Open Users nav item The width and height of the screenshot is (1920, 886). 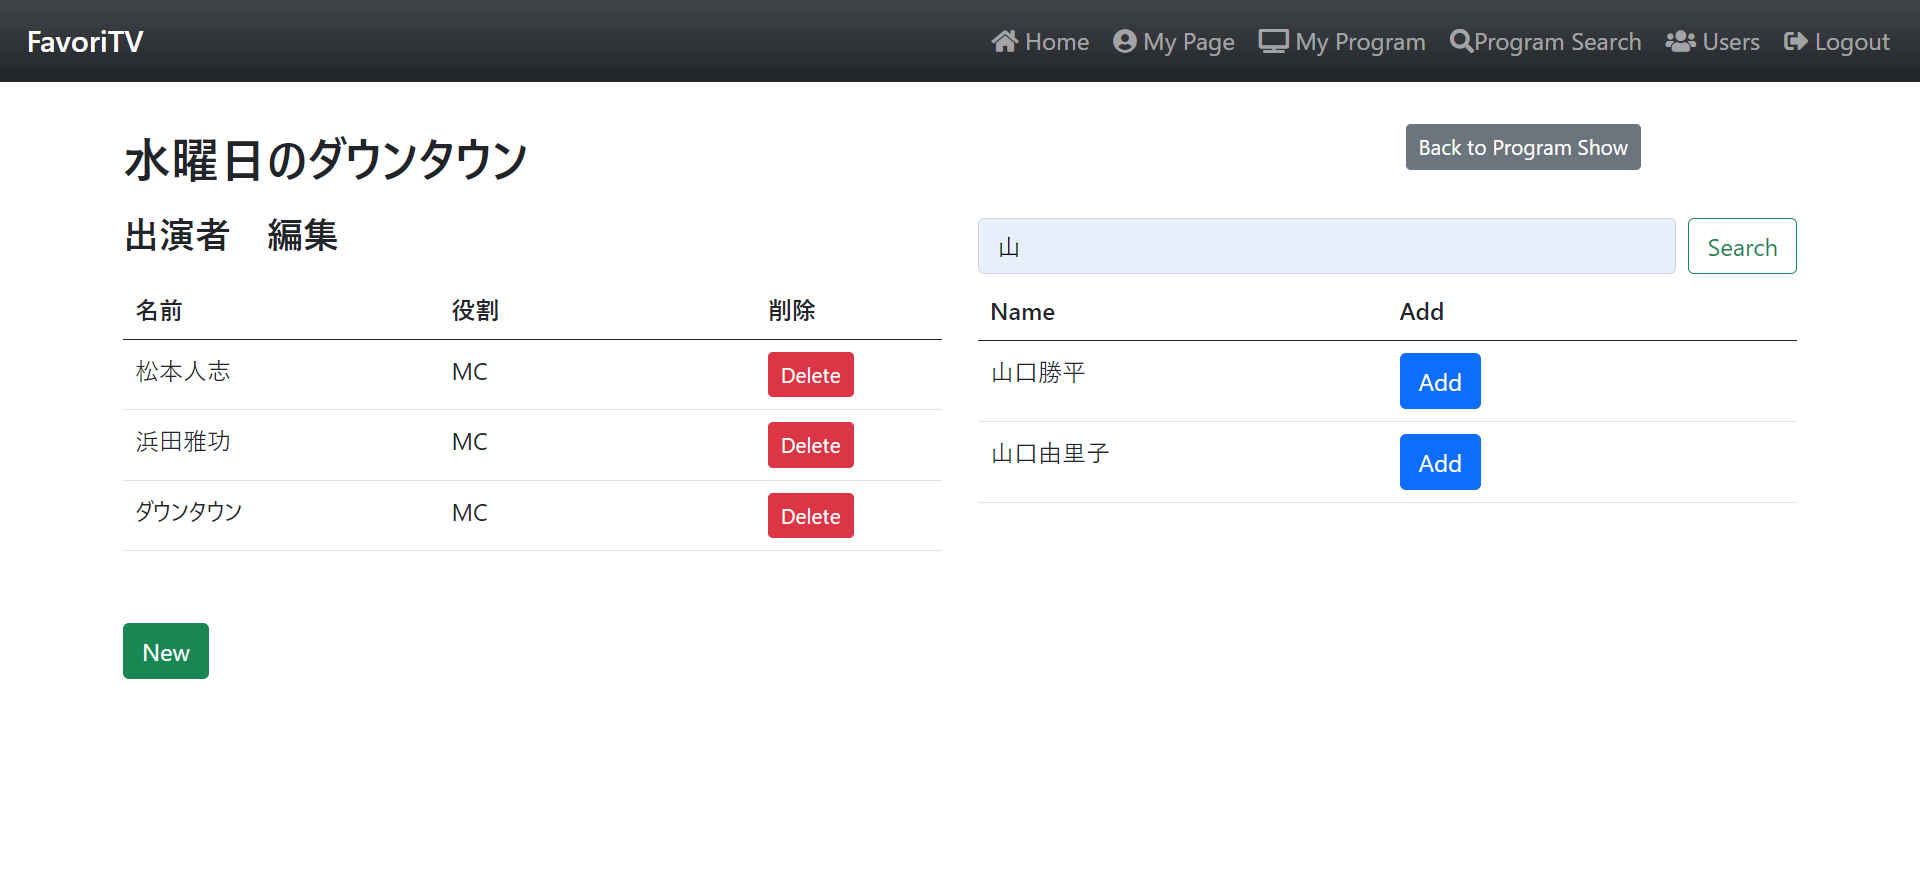1713,41
